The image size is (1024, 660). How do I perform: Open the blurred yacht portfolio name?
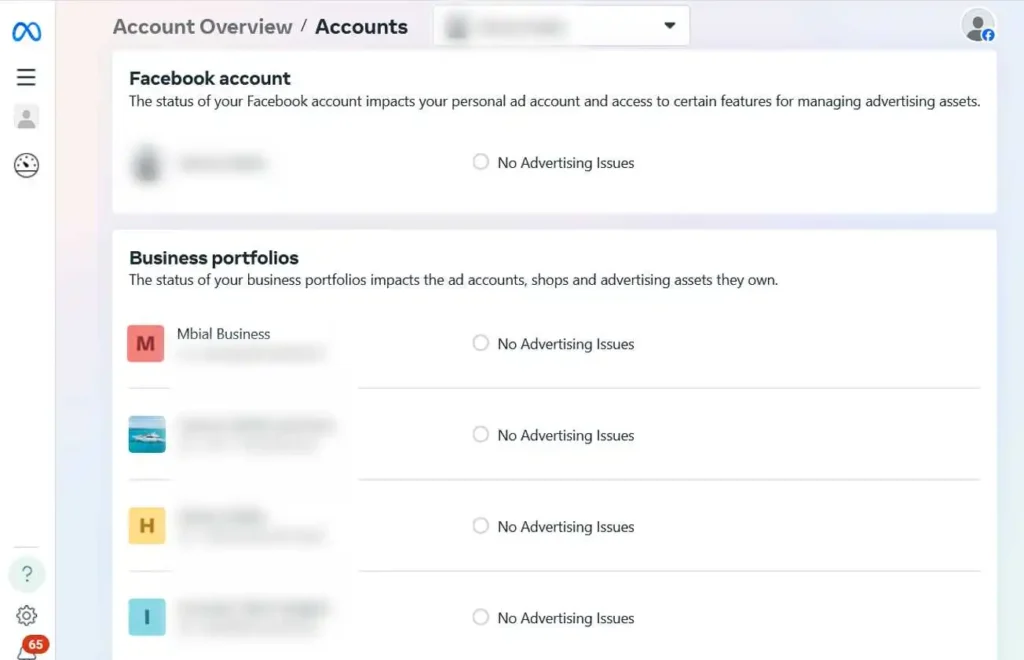point(257,426)
